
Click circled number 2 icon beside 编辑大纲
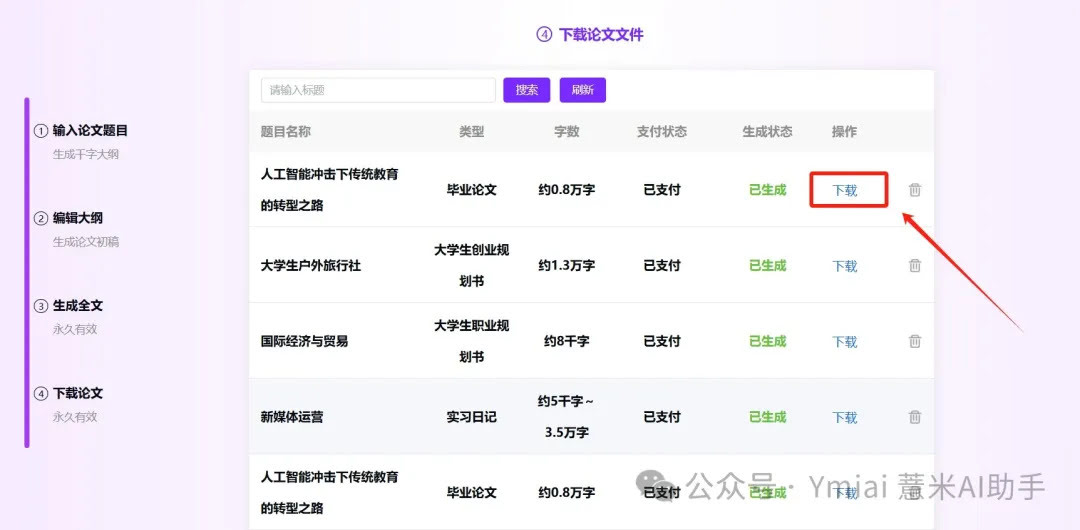point(41,219)
